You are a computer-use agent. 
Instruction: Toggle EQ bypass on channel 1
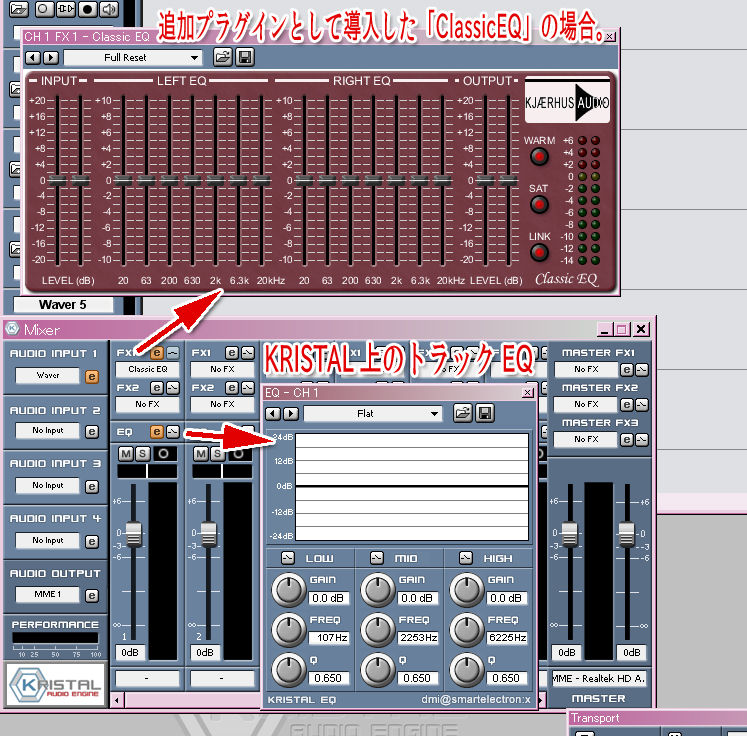point(172,432)
